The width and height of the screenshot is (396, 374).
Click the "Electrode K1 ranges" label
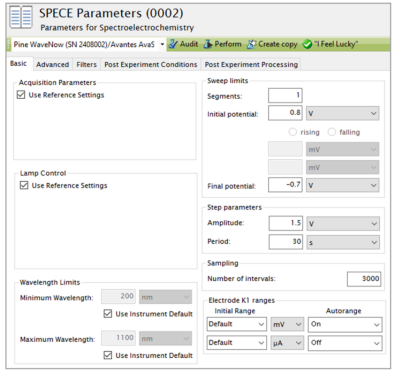[242, 300]
